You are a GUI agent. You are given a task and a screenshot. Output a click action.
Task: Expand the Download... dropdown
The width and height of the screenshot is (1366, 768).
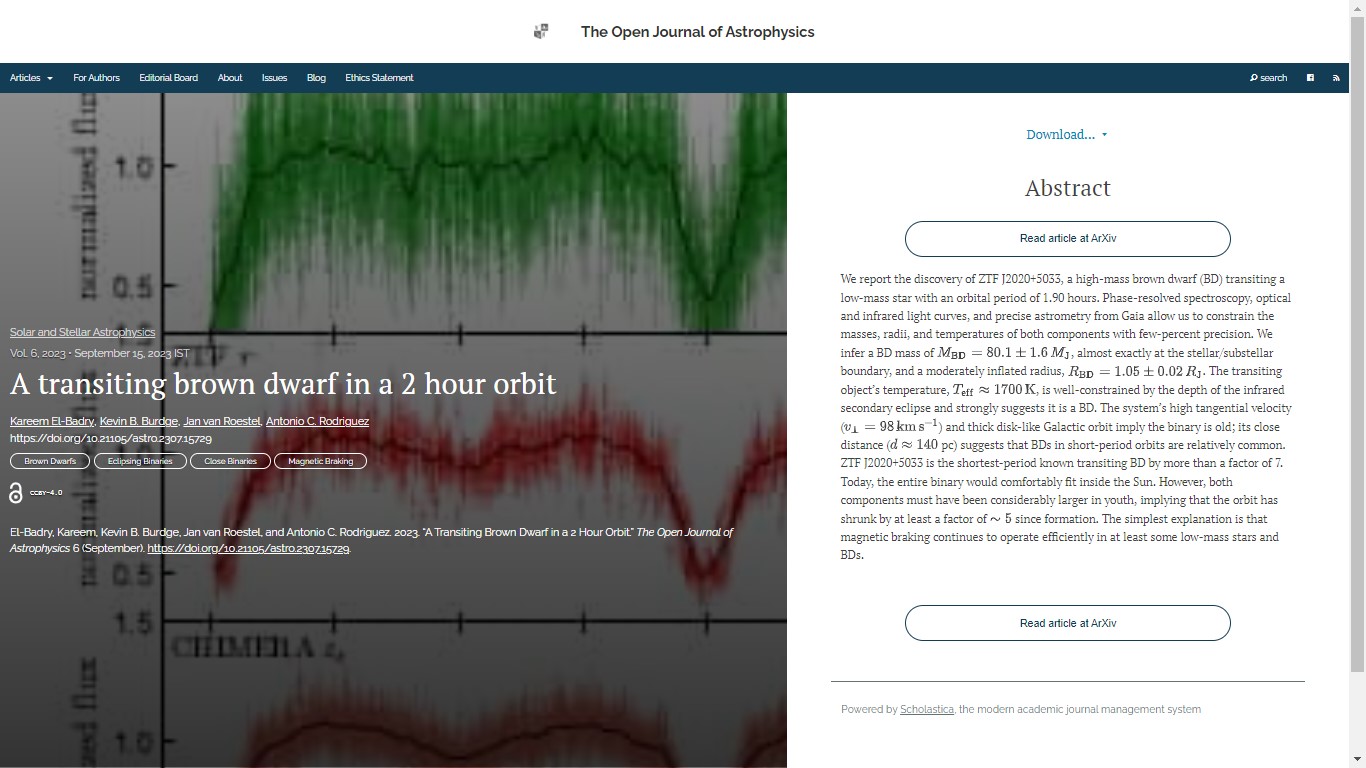tap(1066, 135)
